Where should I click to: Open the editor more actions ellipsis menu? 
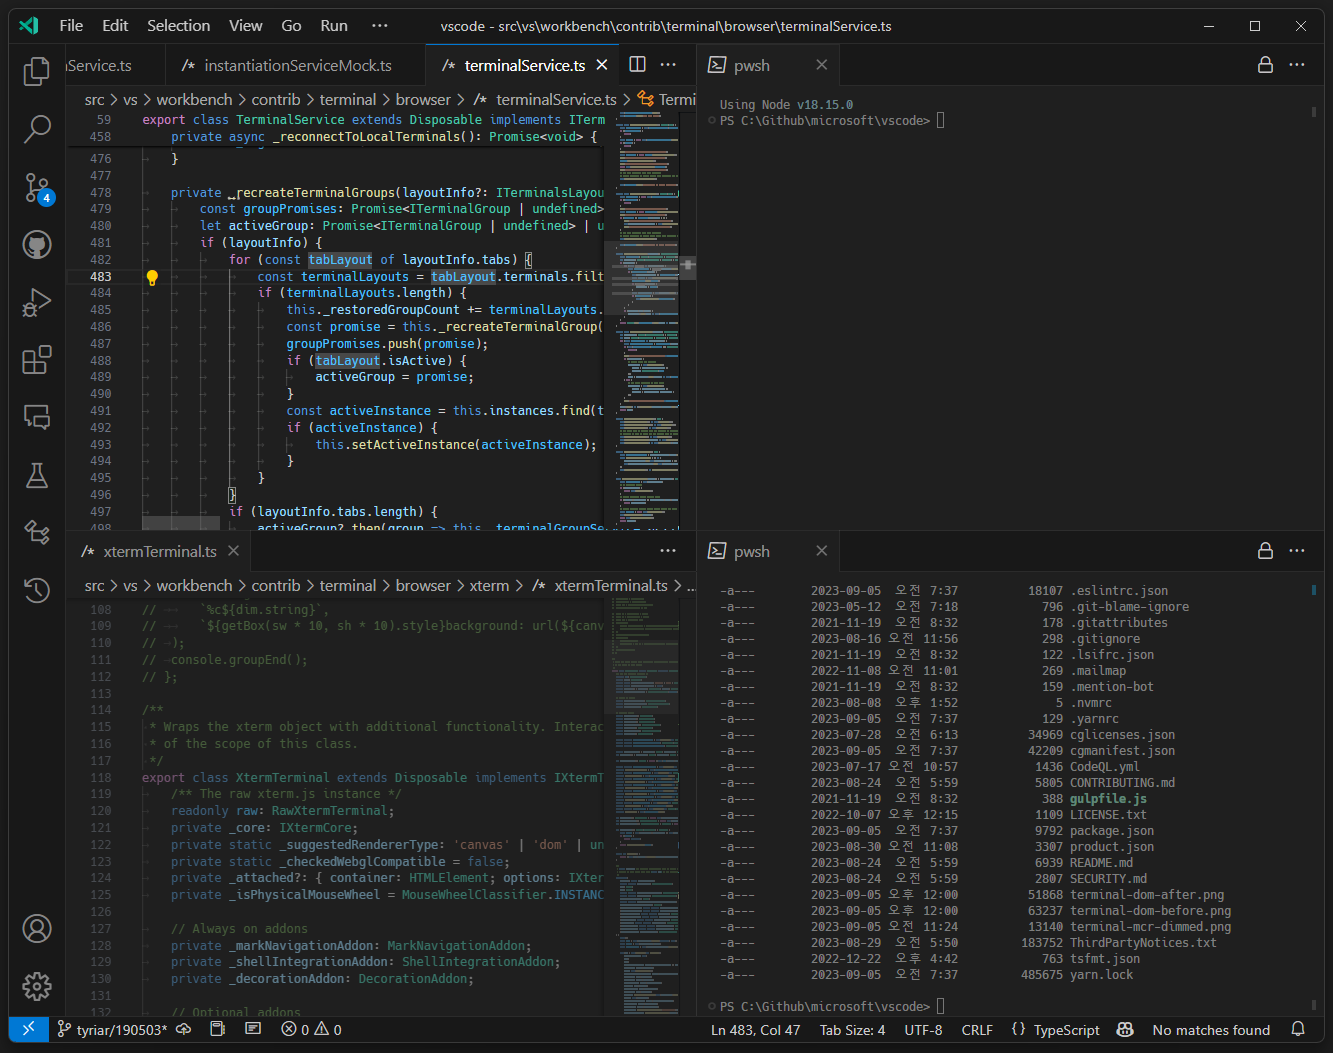[x=668, y=64]
